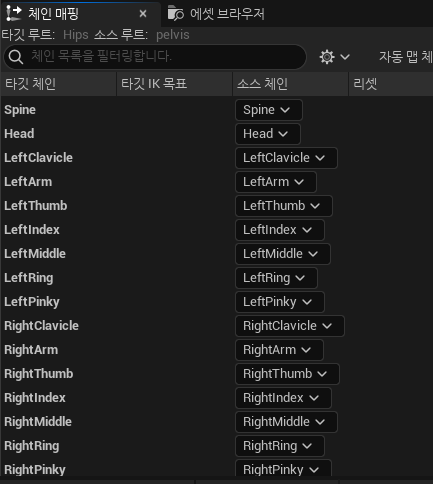
Task: Open the LeftIndex source chain dropdown
Action: [280, 230]
